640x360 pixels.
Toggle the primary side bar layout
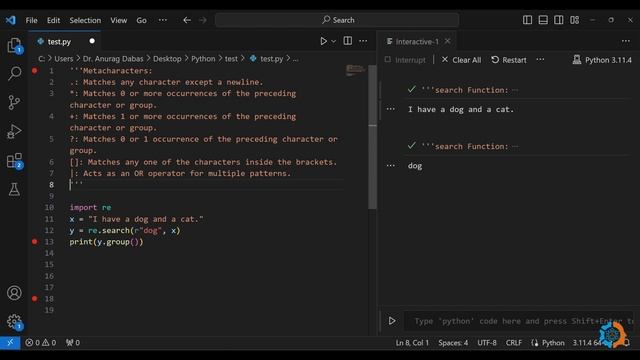527,20
